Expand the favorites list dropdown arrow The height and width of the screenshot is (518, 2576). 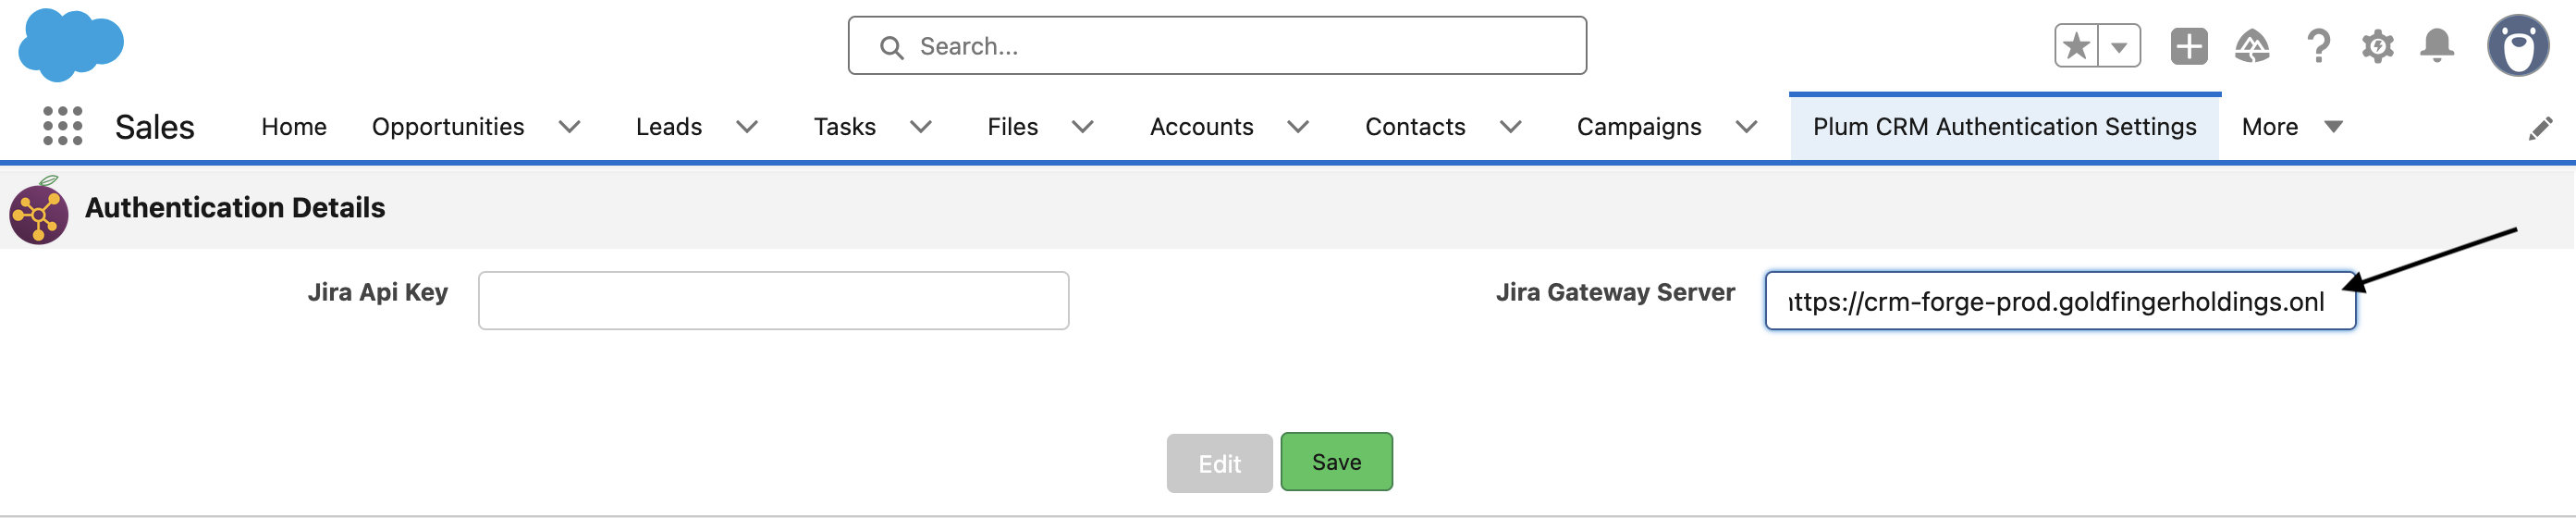point(2119,46)
